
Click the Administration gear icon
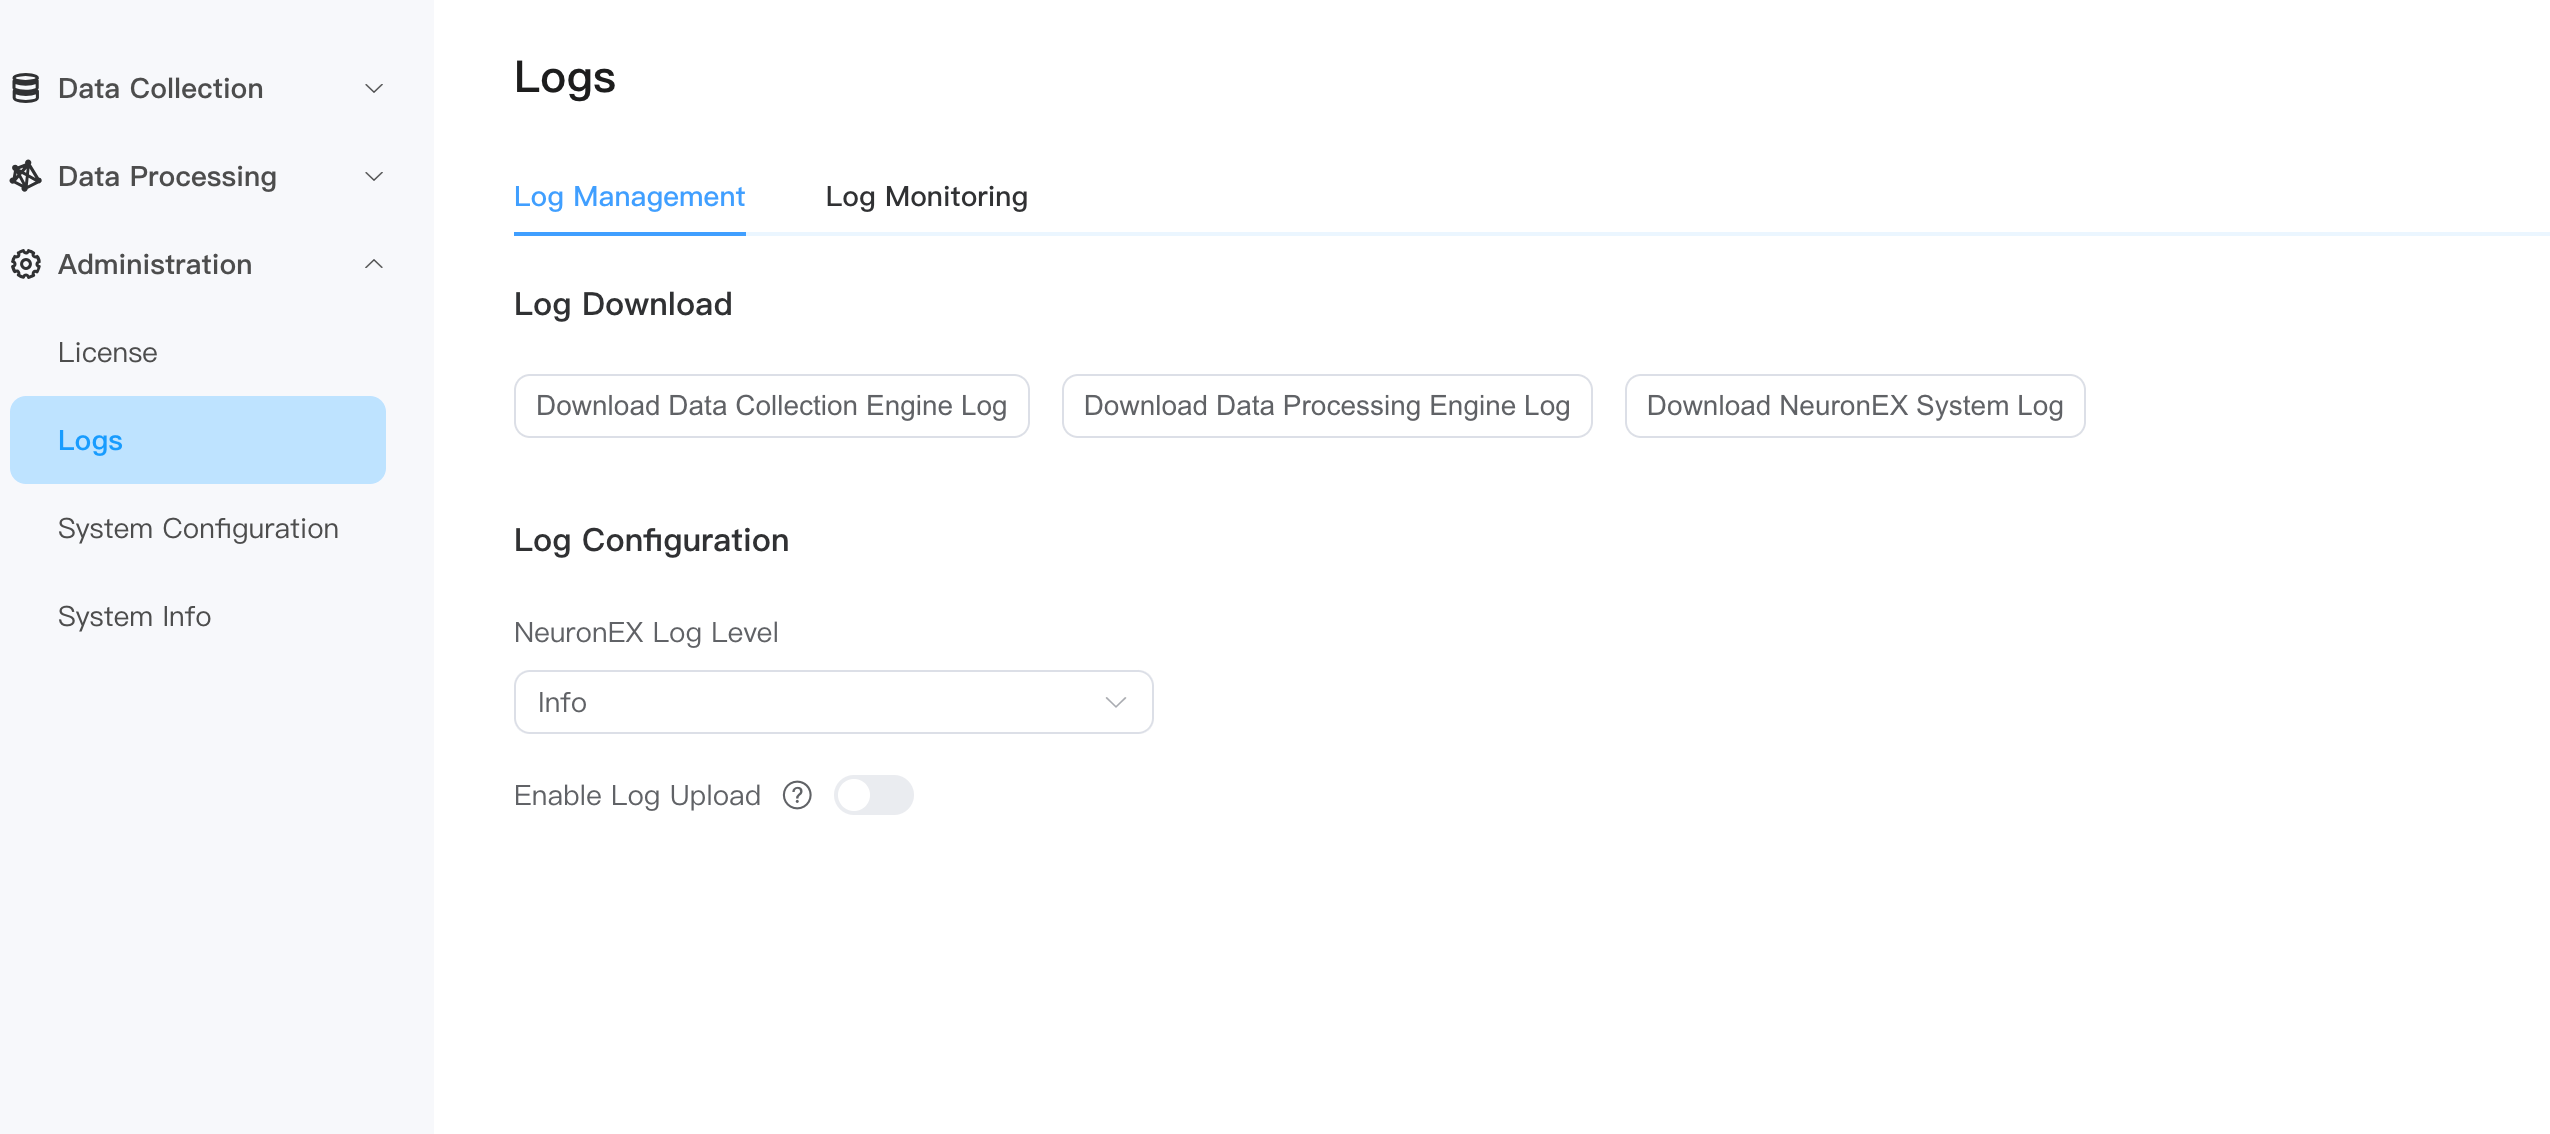26,264
